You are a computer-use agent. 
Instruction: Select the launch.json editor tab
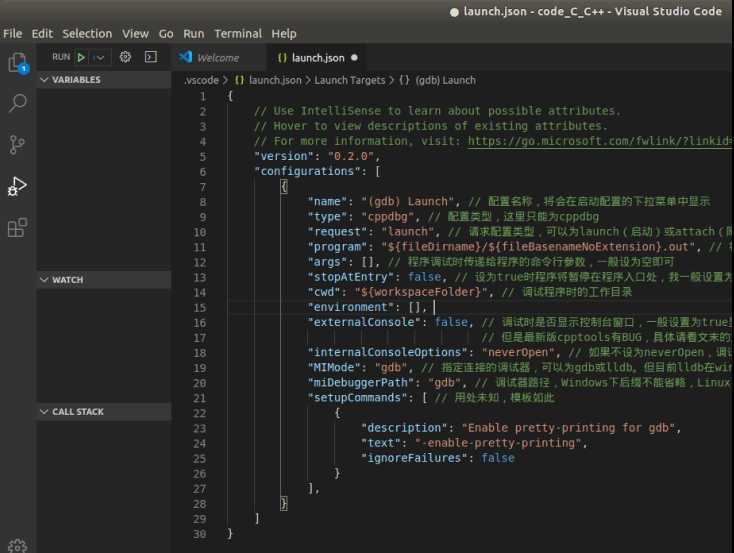[x=317, y=58]
